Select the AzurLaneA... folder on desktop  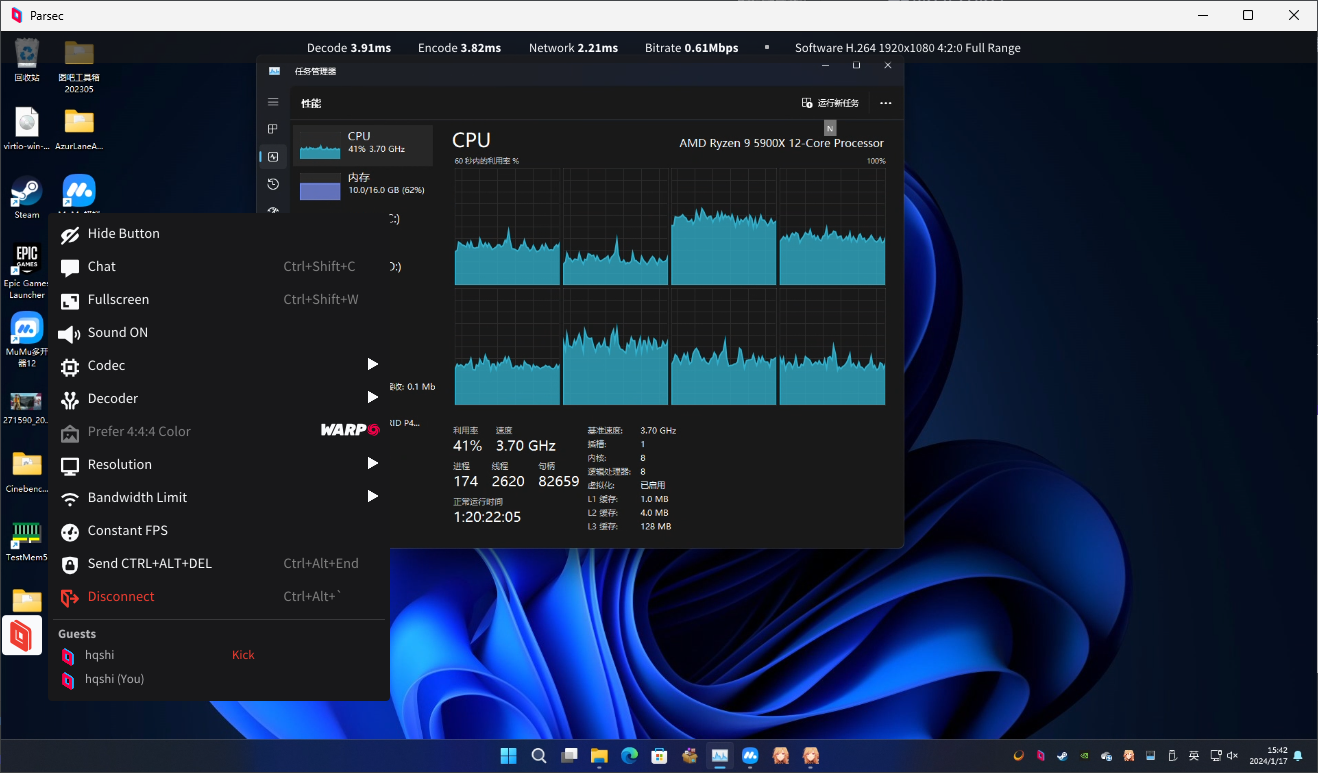[x=79, y=129]
